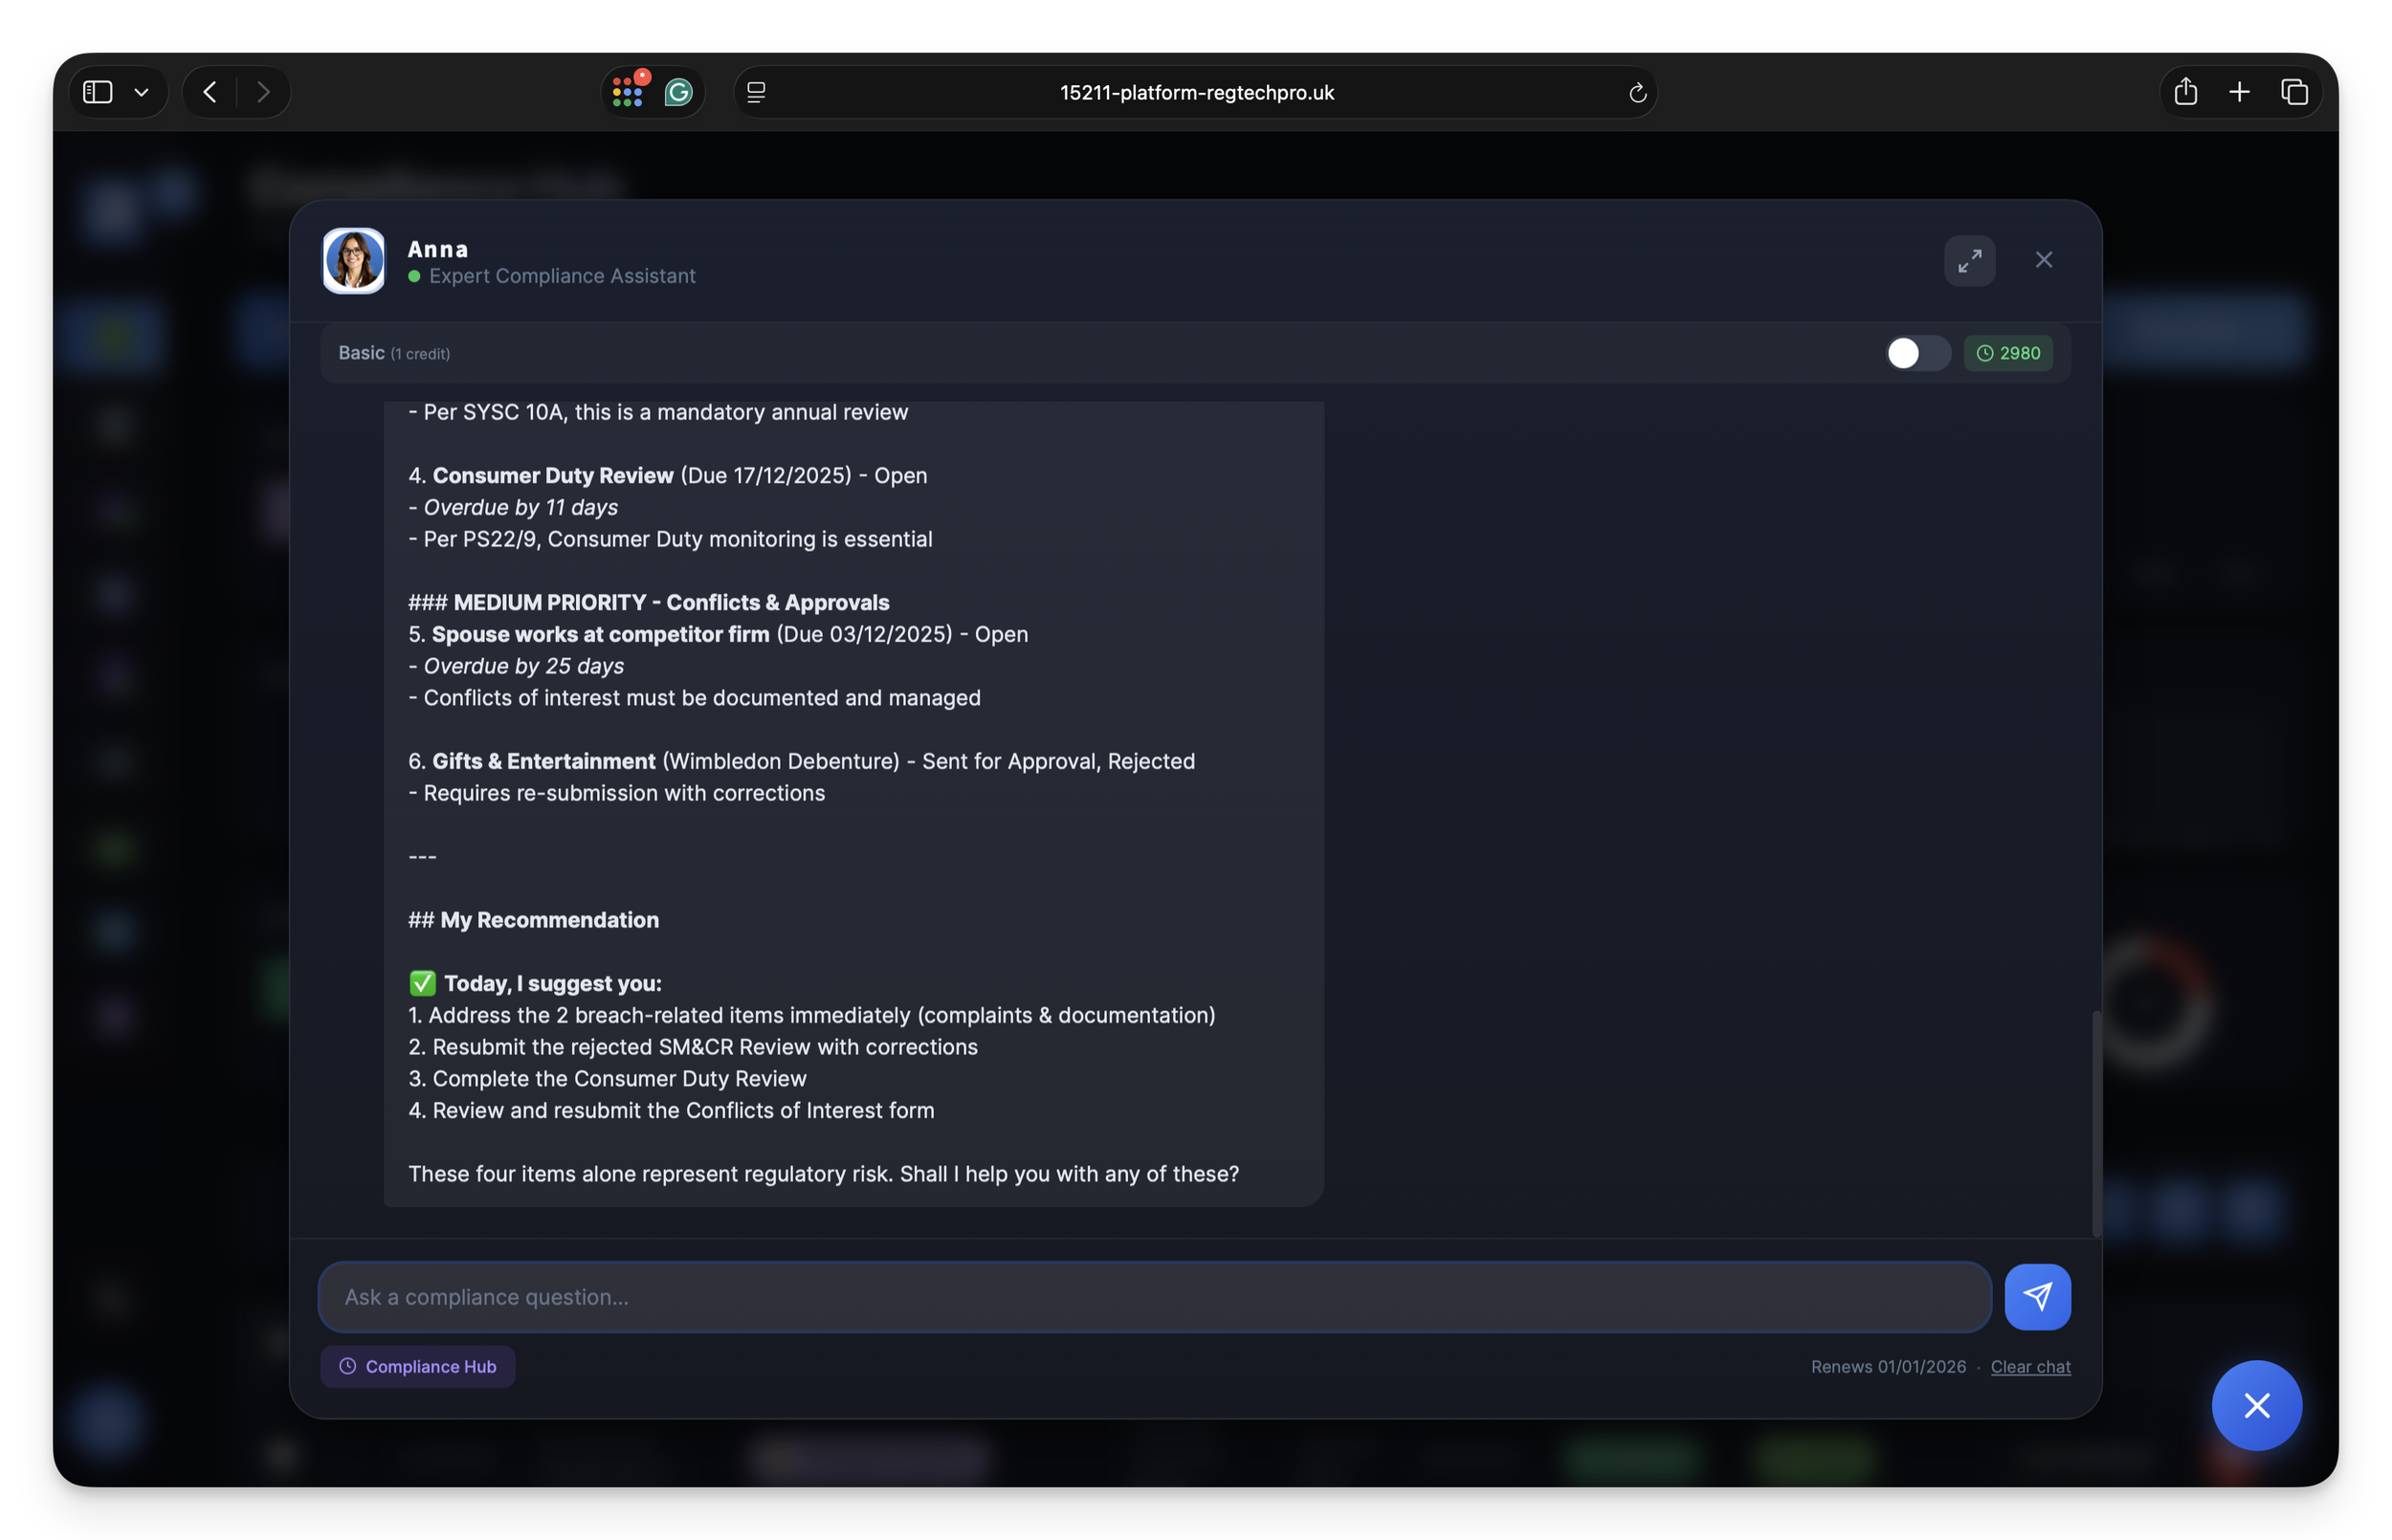Click the Clear chat link
Image resolution: width=2392 pixels, height=1540 pixels.
point(2030,1366)
